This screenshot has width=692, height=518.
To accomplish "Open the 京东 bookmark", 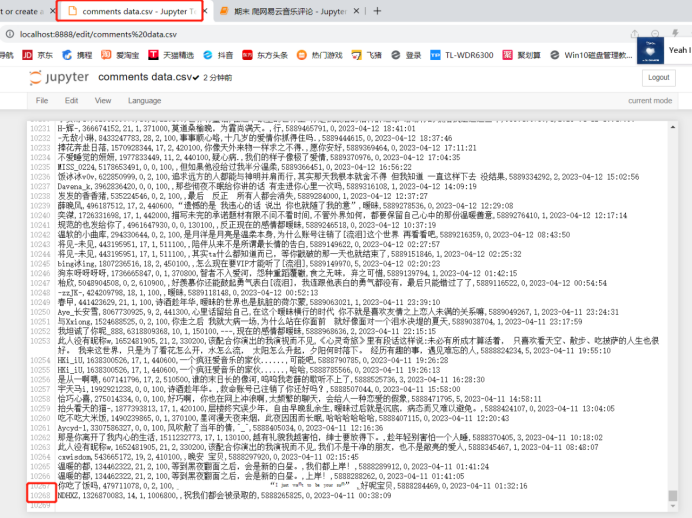I will pos(38,55).
